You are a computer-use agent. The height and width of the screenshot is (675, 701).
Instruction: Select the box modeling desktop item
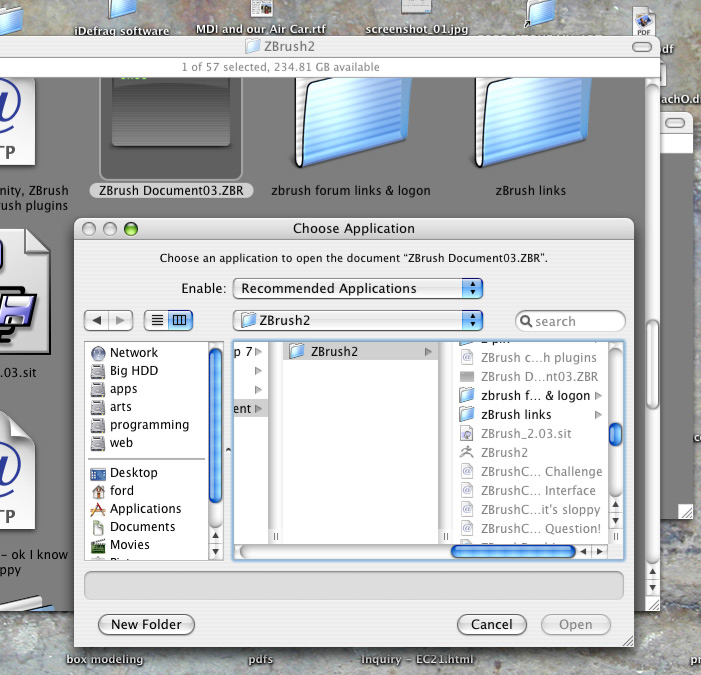point(105,659)
